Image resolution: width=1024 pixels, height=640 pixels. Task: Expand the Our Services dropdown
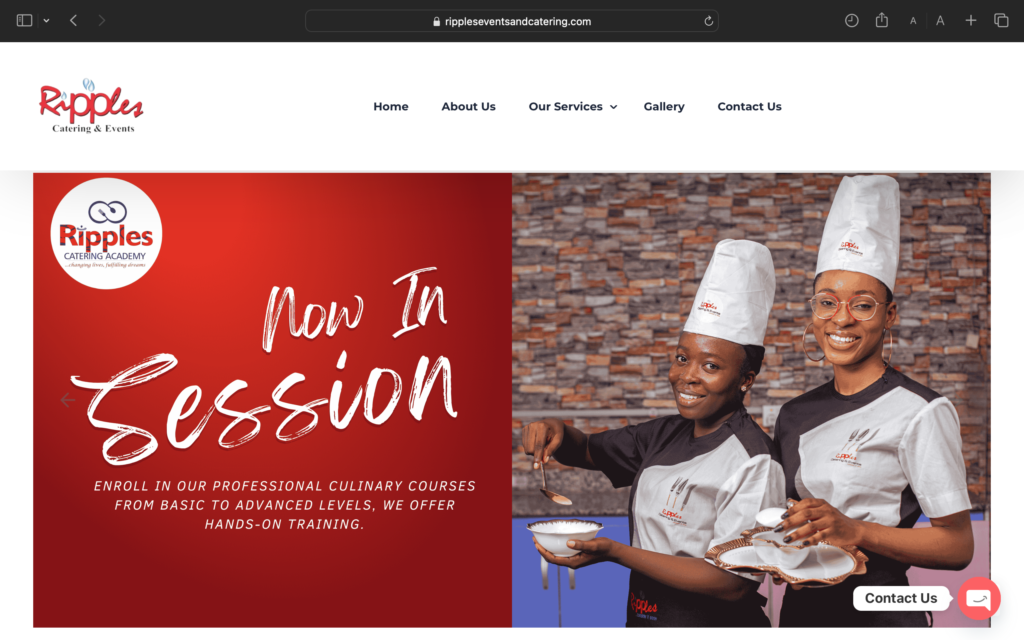[x=573, y=106]
